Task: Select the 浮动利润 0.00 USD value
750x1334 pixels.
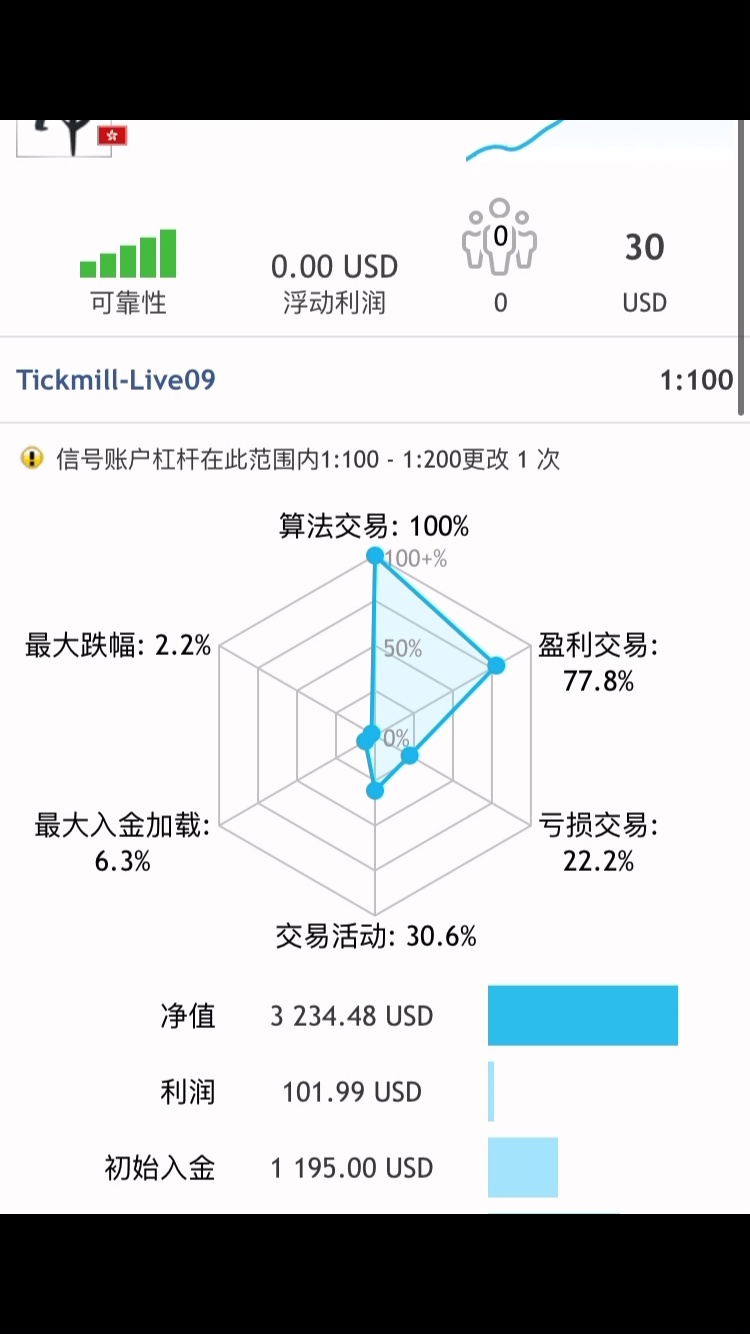Action: (334, 267)
